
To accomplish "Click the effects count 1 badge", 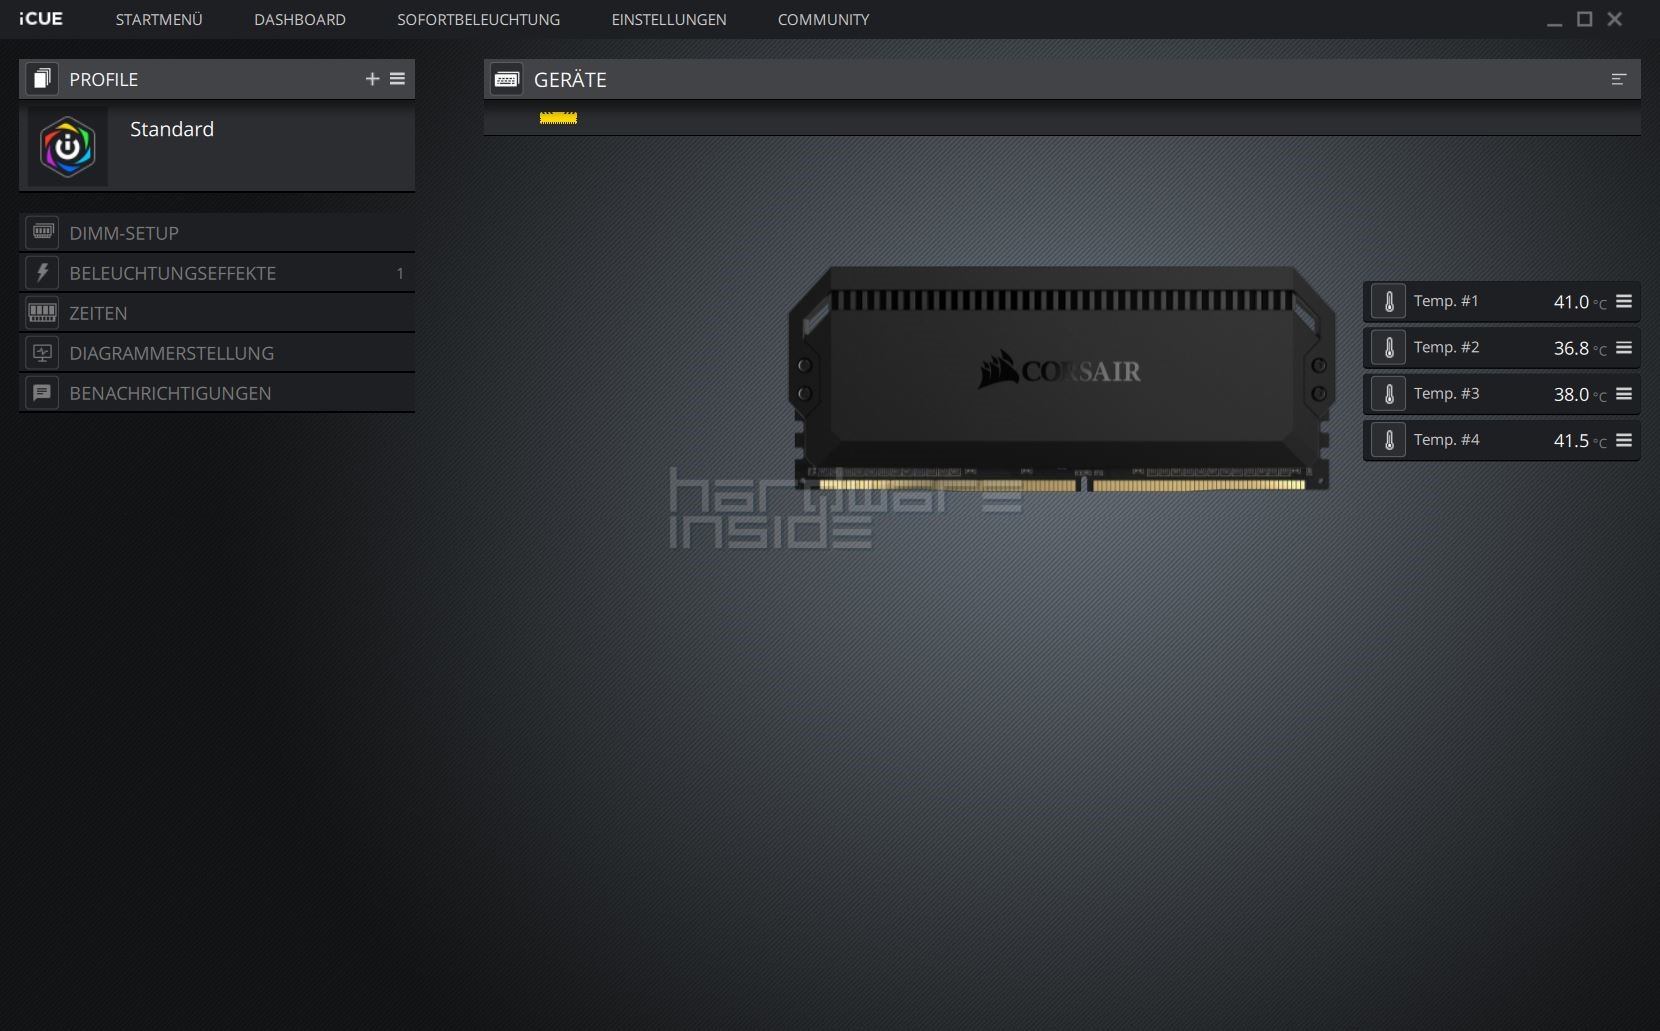I will (x=400, y=273).
